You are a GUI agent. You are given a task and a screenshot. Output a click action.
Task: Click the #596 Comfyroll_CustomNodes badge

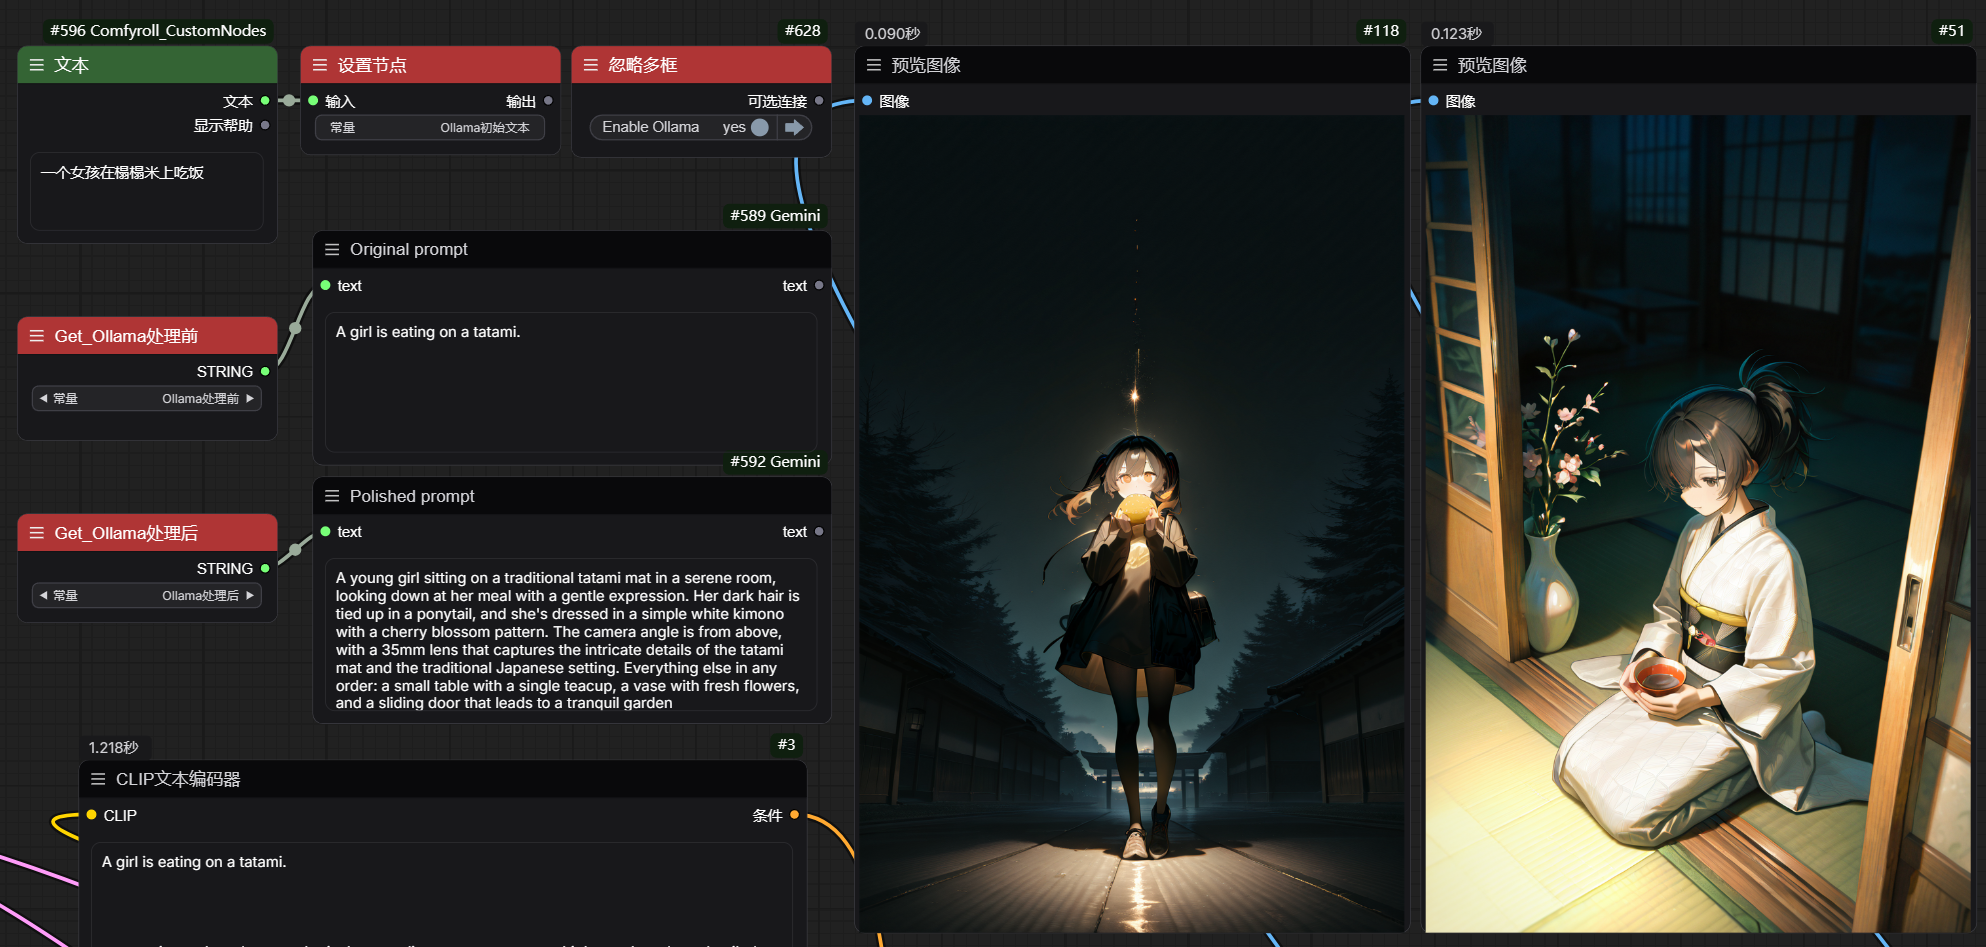[158, 31]
